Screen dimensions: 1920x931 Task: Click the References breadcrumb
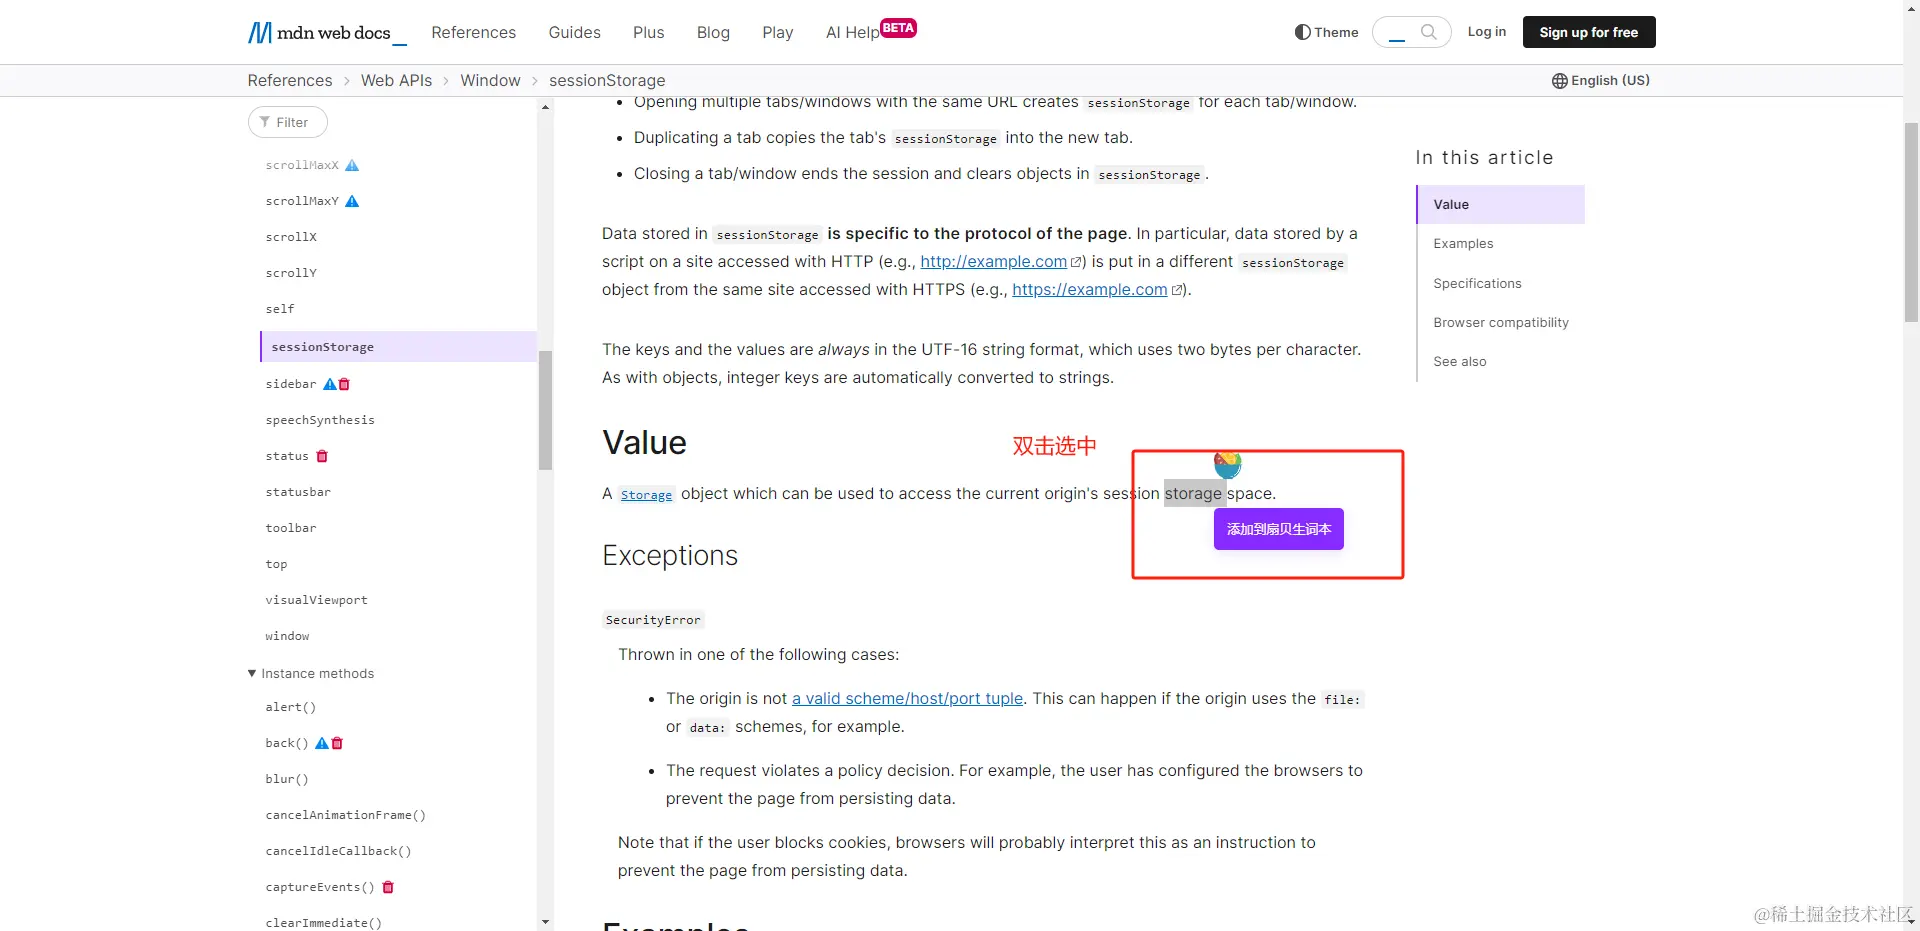290,80
